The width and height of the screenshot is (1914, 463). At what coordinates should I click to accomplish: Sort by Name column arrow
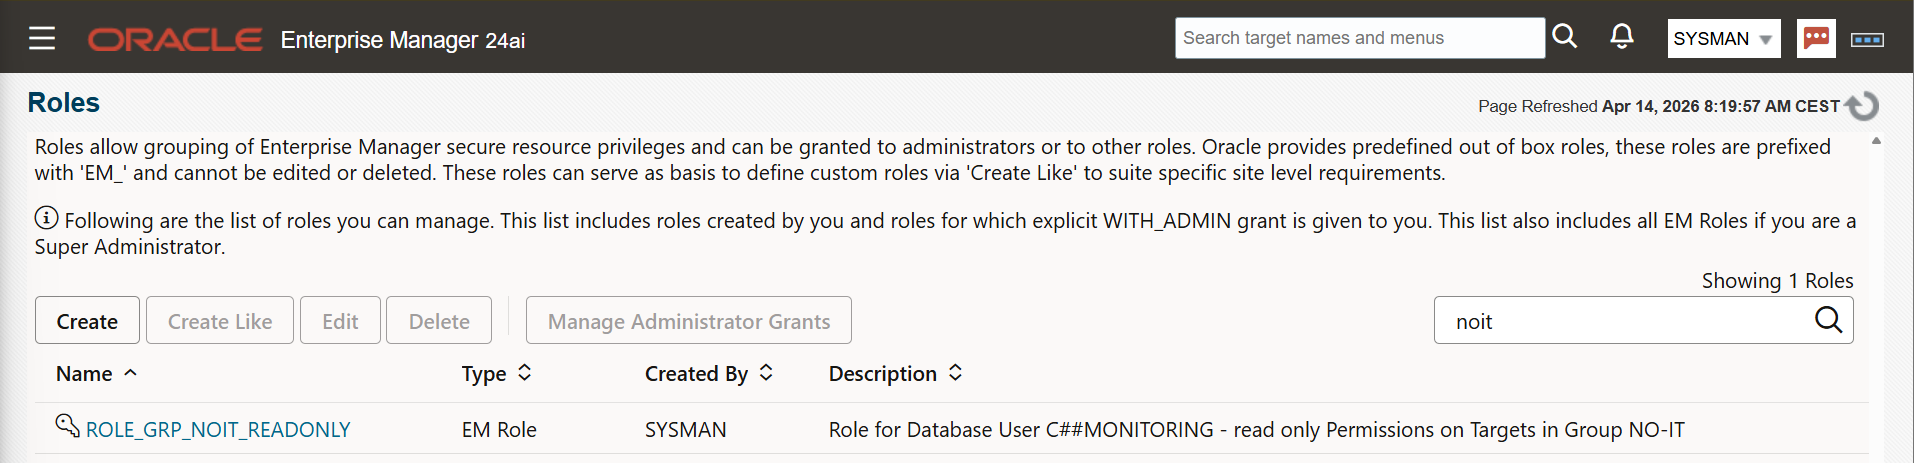tap(130, 373)
